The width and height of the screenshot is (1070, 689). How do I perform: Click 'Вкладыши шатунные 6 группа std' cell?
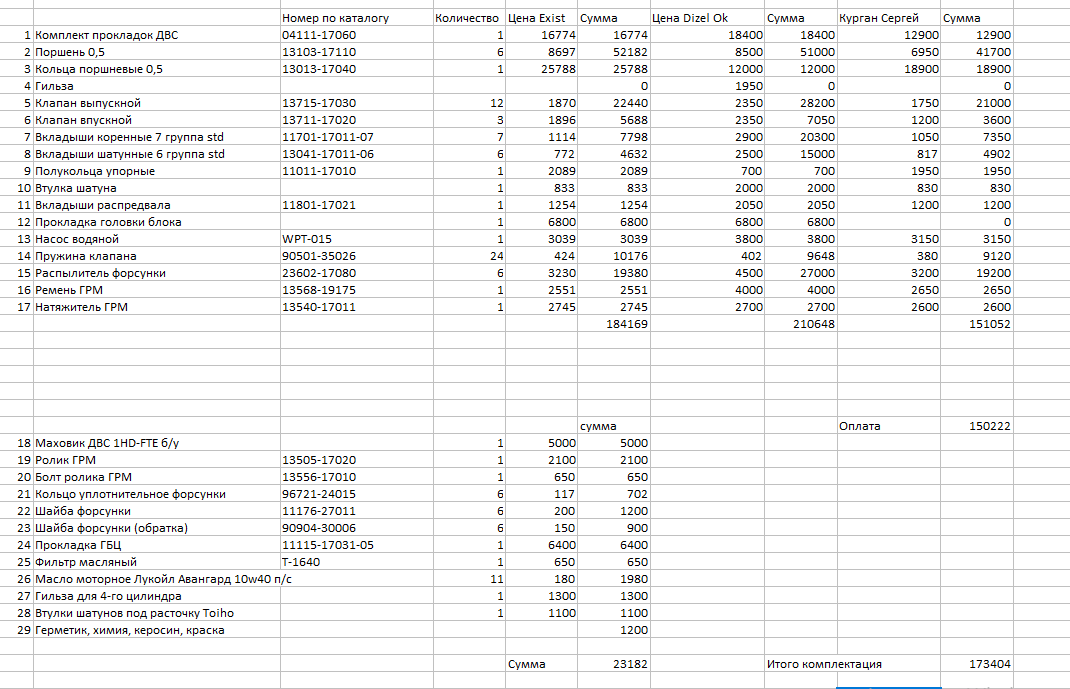click(157, 154)
